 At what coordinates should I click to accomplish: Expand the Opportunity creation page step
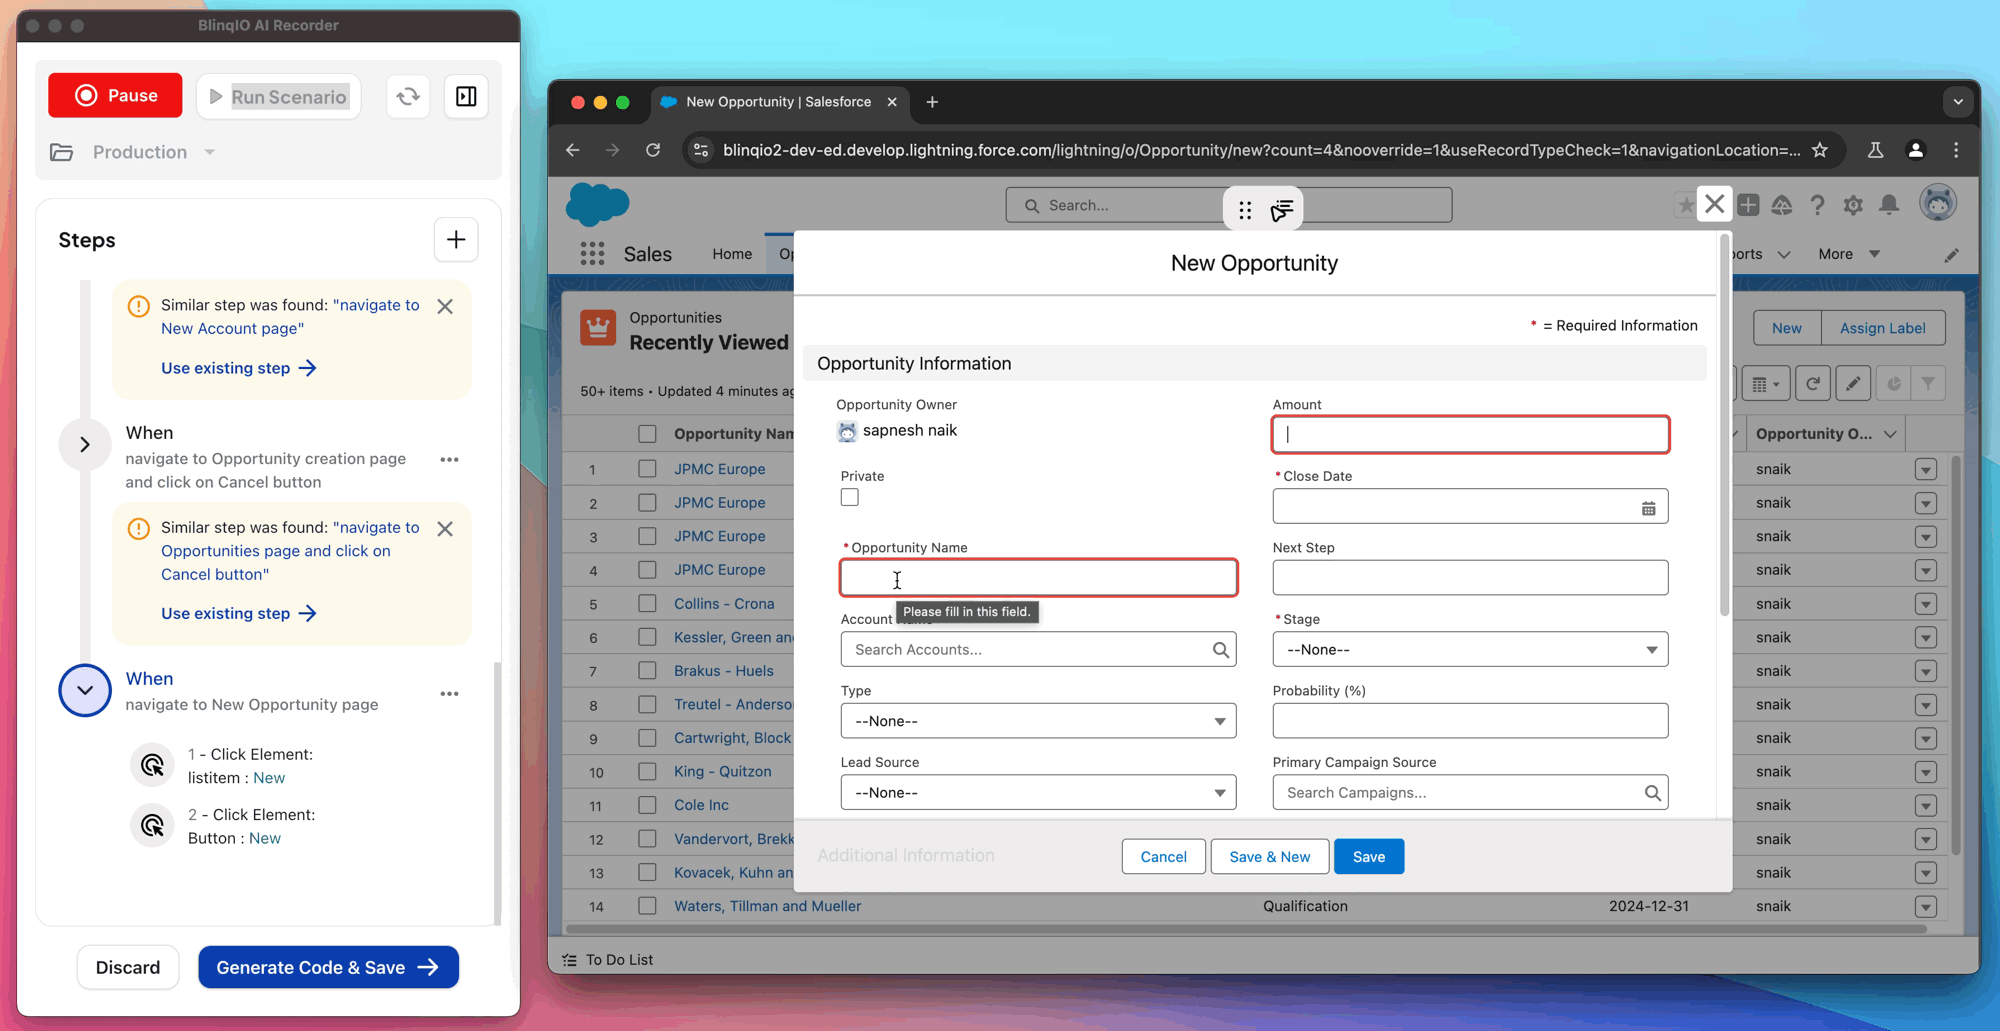(85, 445)
